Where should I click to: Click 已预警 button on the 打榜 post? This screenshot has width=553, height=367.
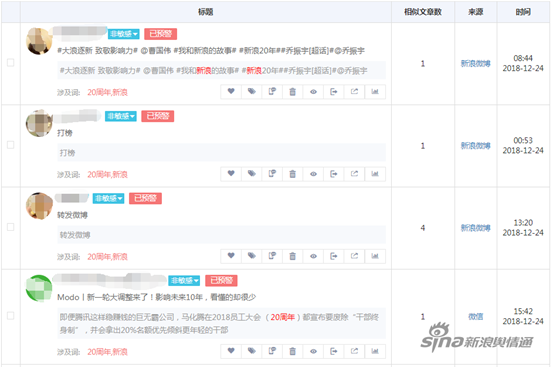(158, 116)
